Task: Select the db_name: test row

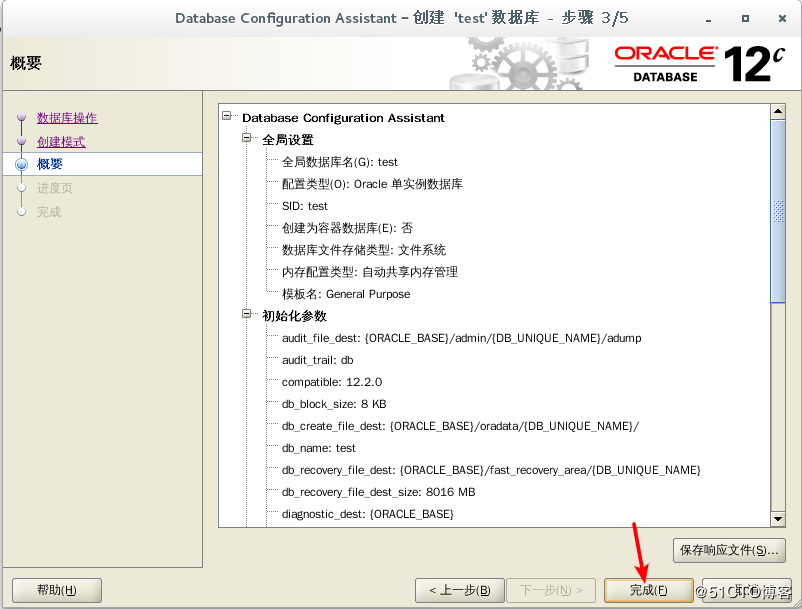Action: (319, 448)
